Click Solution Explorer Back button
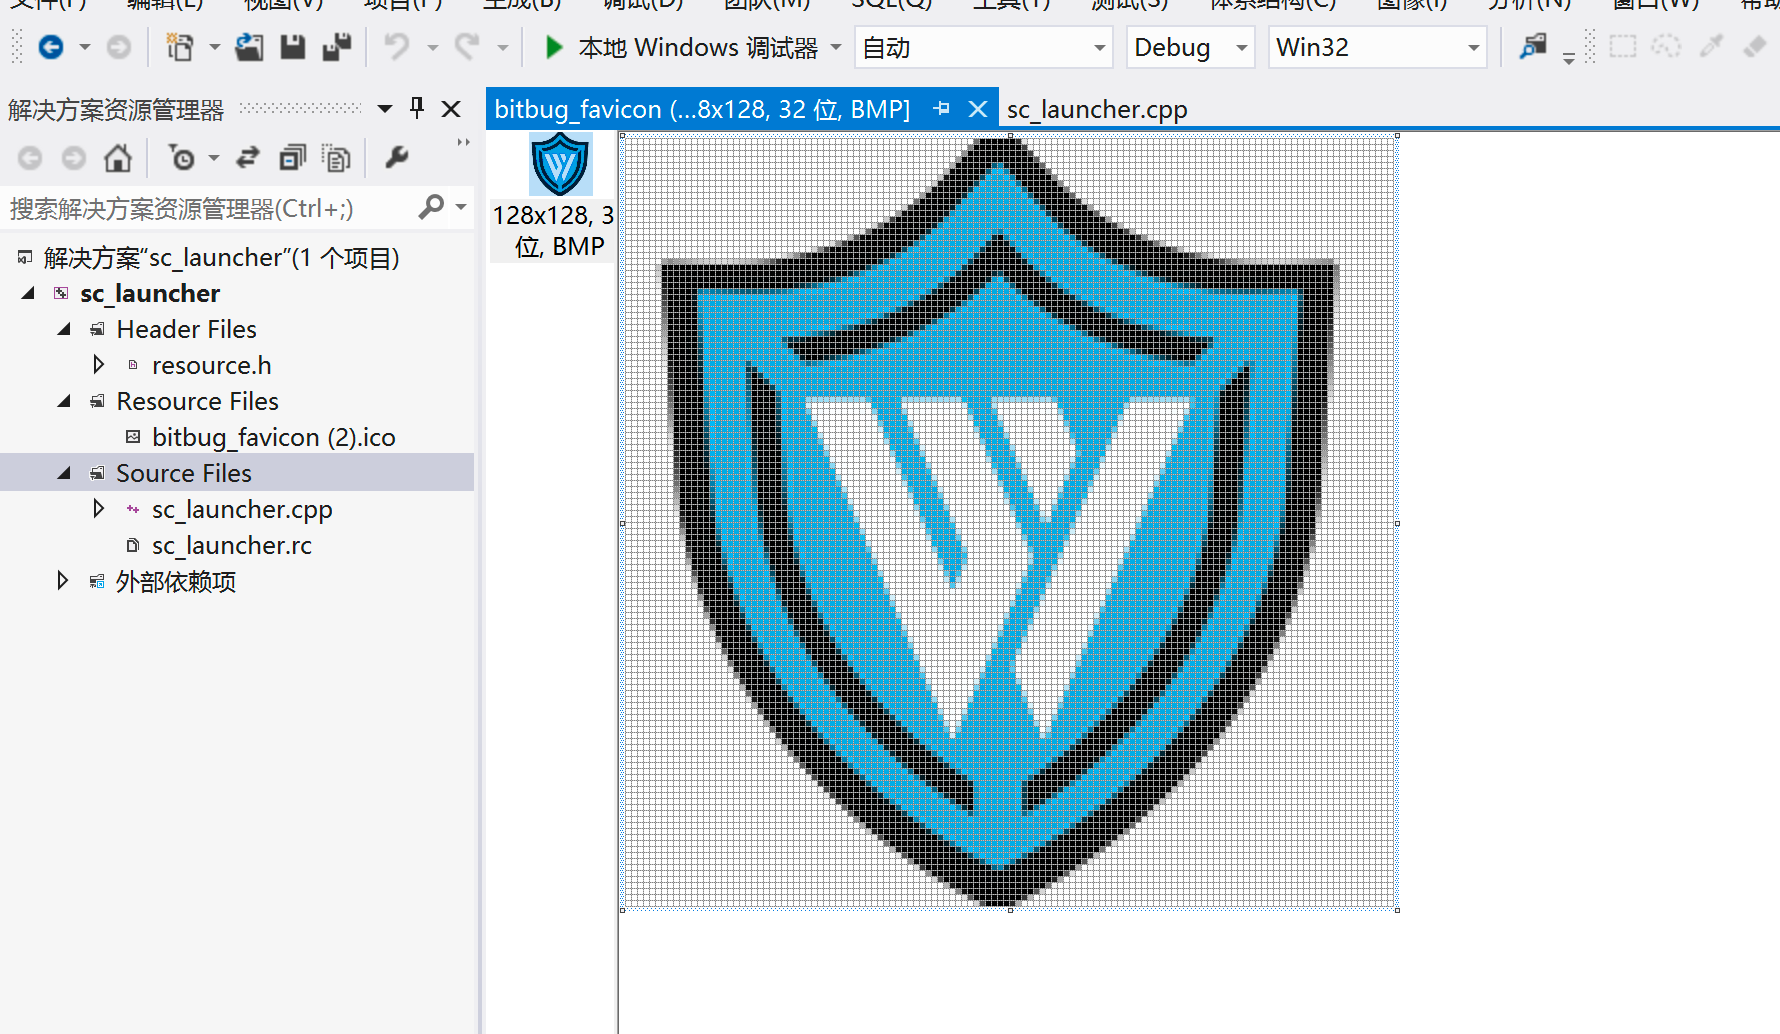 pos(30,158)
